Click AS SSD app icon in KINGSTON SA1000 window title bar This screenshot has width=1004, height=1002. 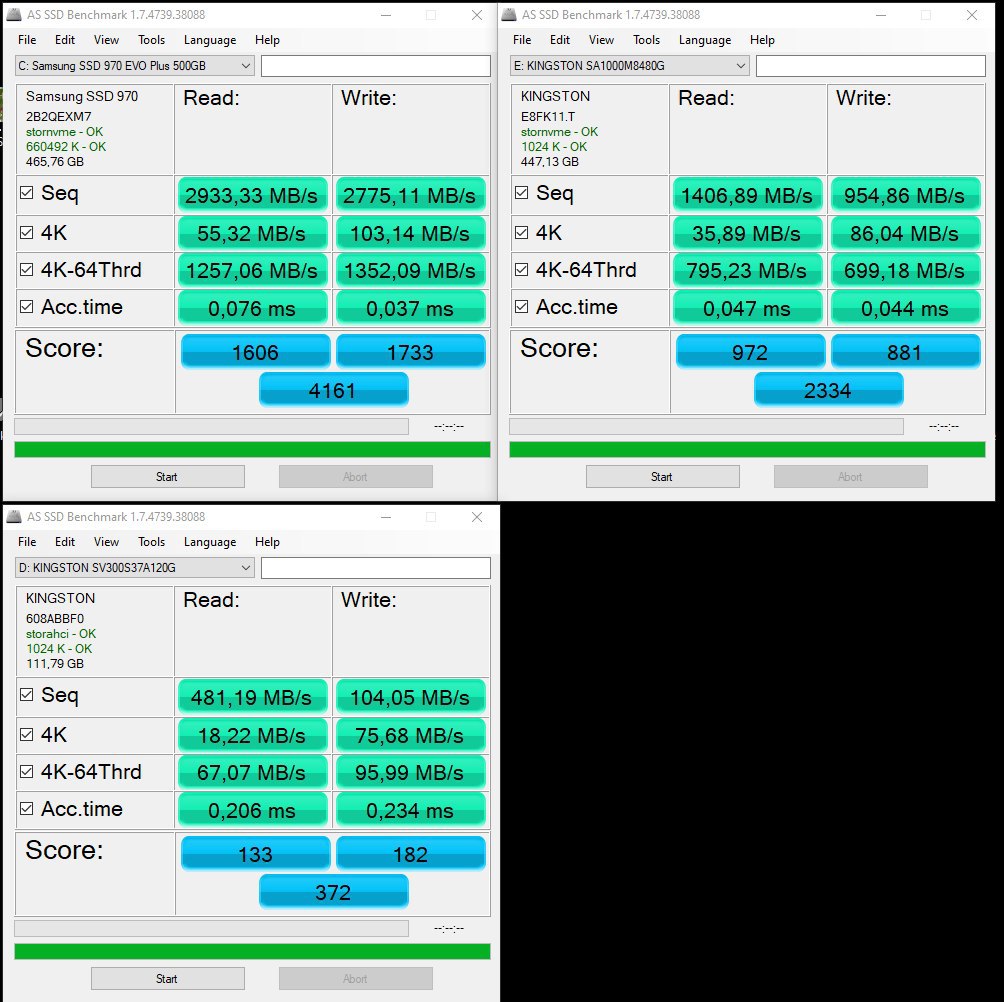(508, 15)
